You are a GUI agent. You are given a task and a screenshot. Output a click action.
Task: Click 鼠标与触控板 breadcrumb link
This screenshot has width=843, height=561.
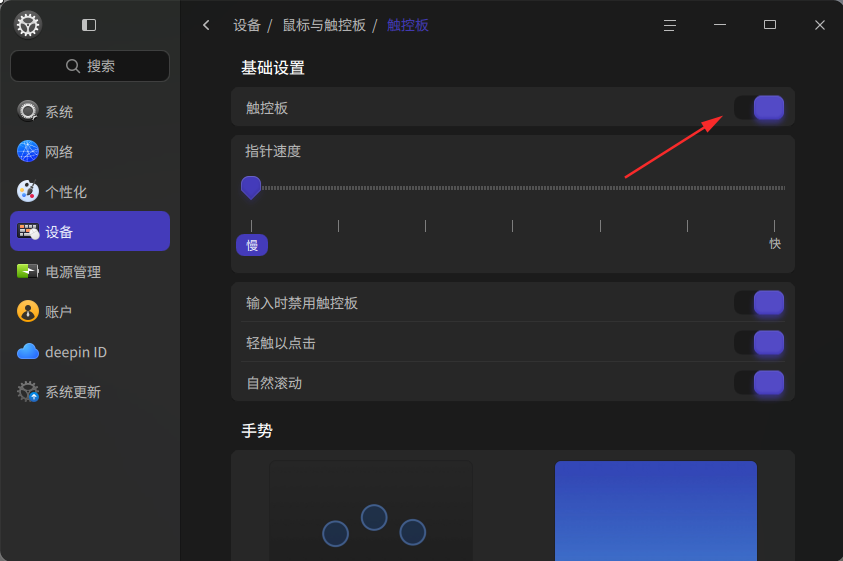324,25
